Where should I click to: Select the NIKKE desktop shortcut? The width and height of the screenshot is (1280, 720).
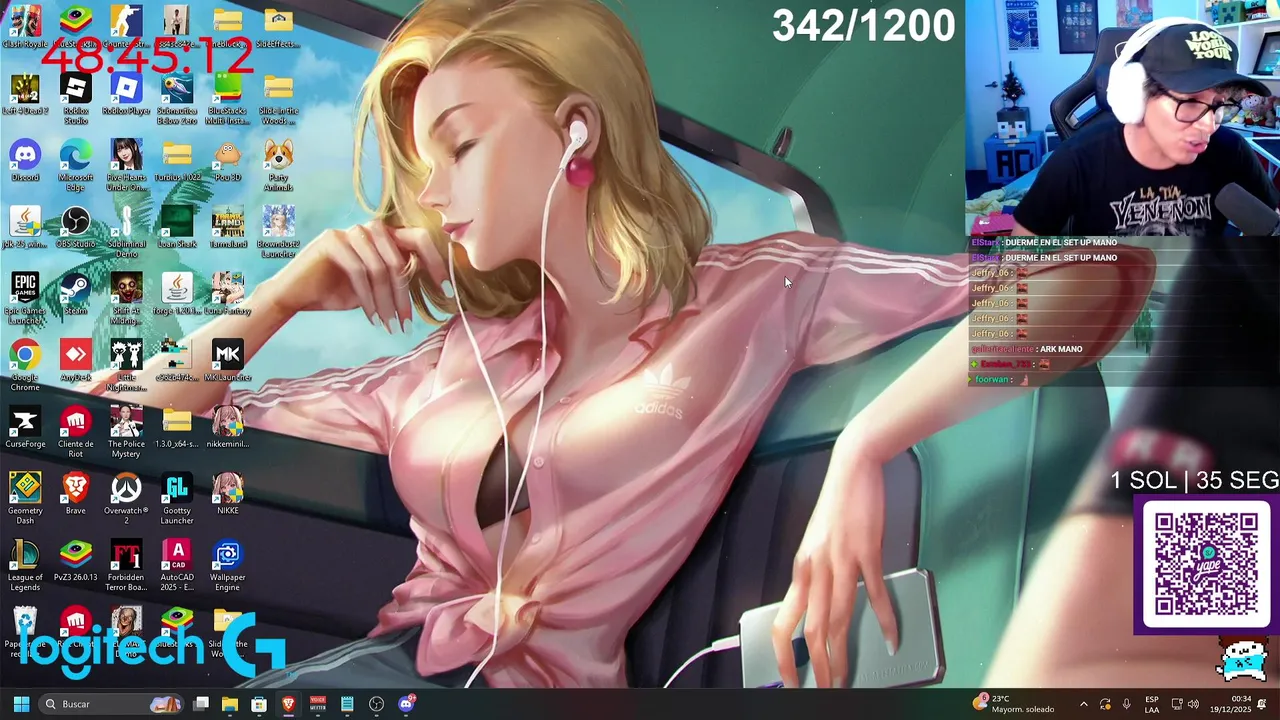[227, 493]
